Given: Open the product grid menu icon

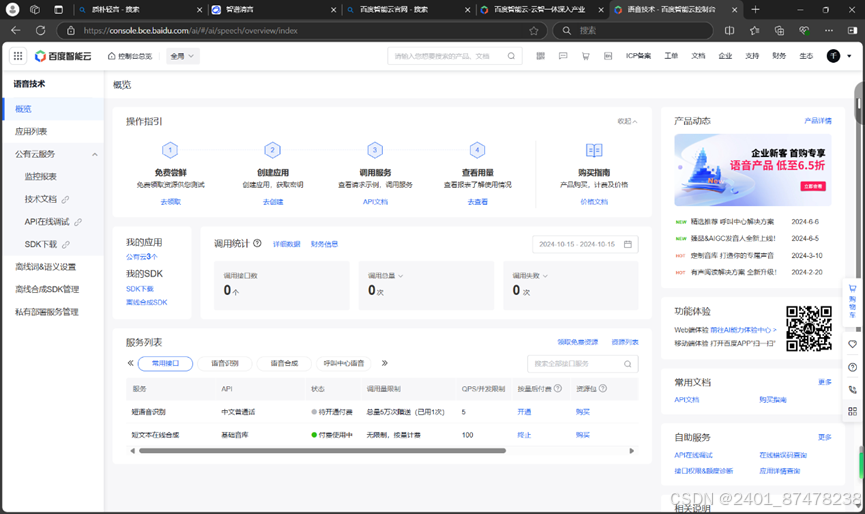Looking at the screenshot, I should [x=18, y=56].
